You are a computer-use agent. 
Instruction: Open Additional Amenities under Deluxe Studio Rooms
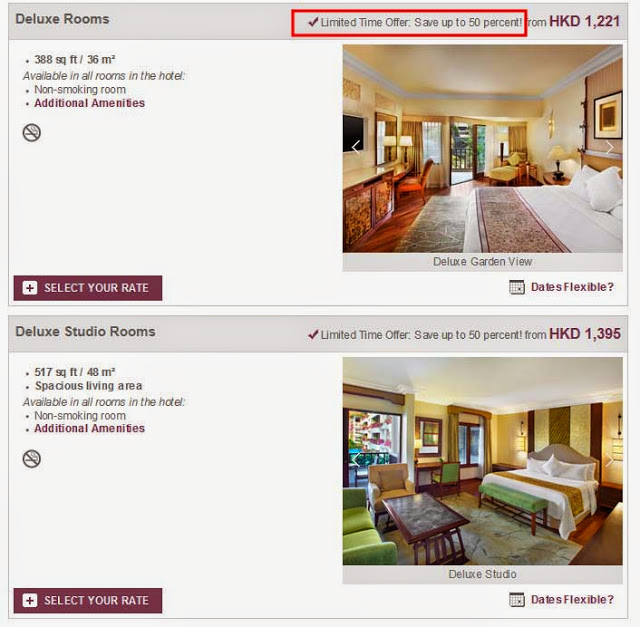(89, 428)
